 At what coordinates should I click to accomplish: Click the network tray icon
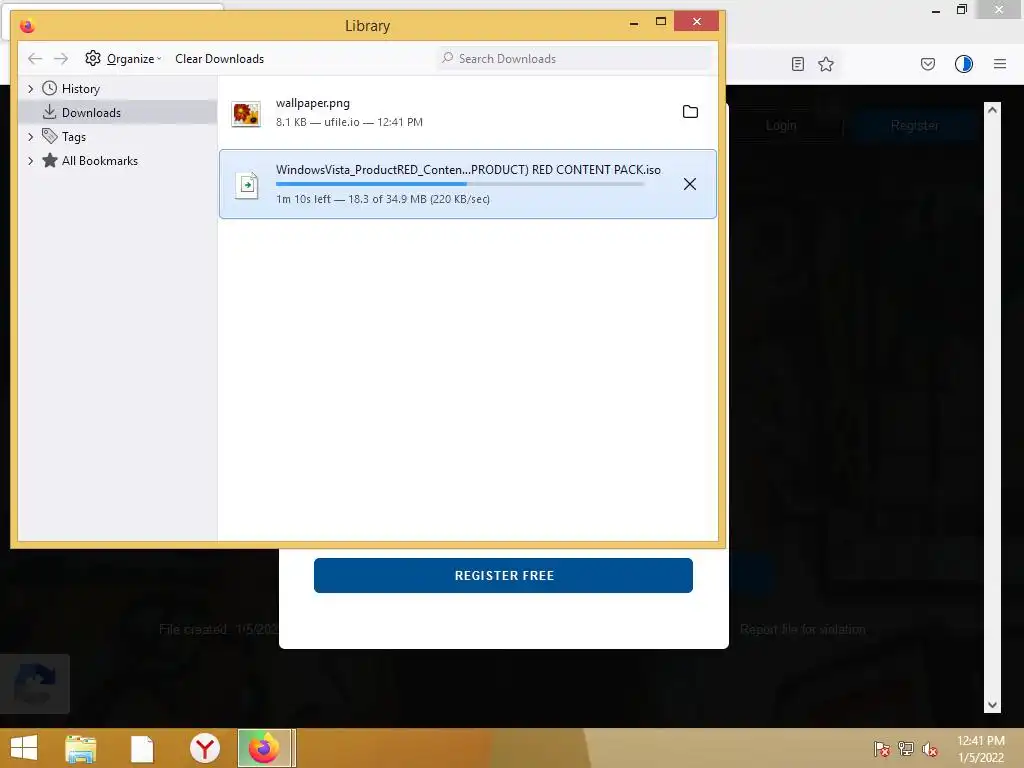pyautogui.click(x=906, y=749)
